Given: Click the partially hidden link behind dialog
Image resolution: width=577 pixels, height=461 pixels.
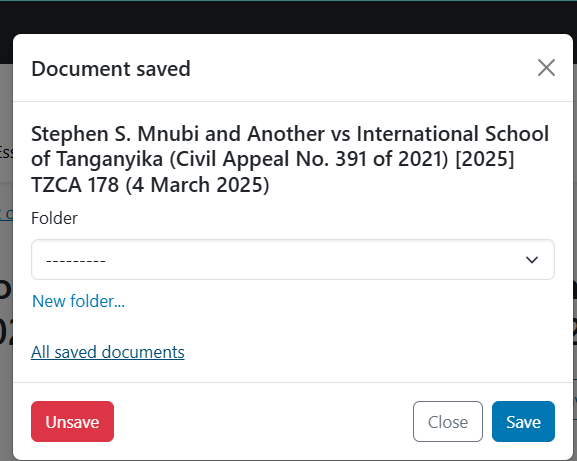Looking at the screenshot, I should tap(6, 214).
